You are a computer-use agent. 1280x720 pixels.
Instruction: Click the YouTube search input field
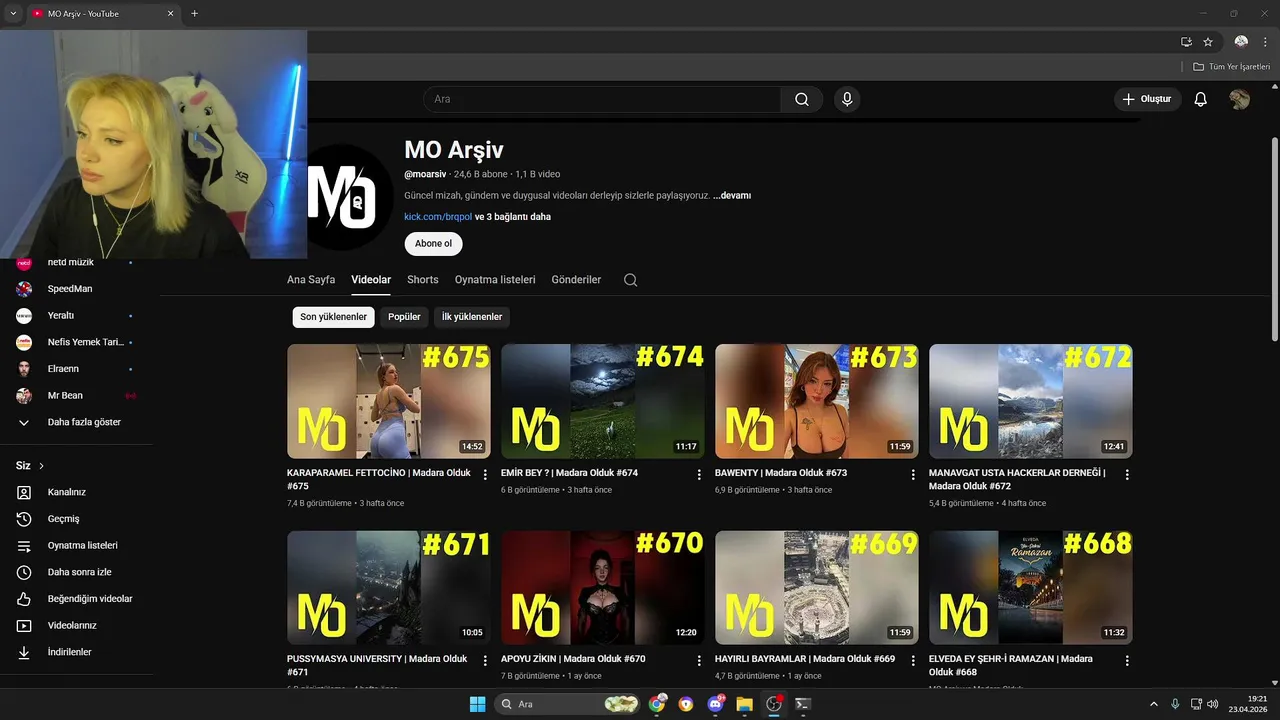tap(603, 99)
